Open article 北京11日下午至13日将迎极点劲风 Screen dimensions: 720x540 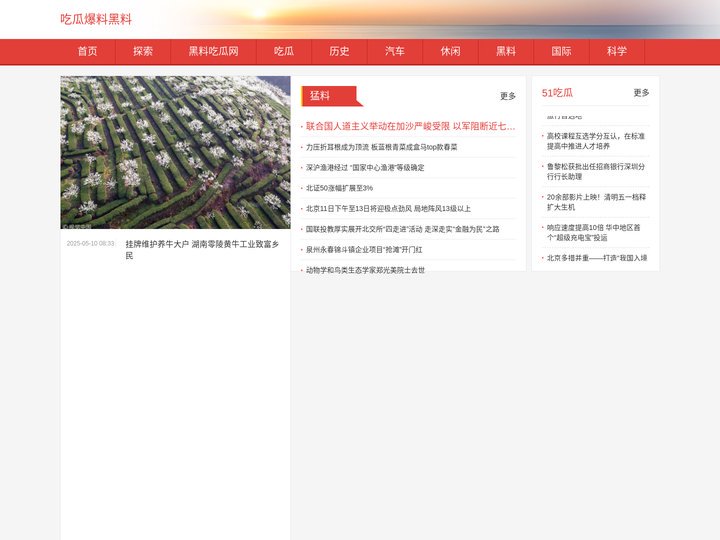(388, 208)
